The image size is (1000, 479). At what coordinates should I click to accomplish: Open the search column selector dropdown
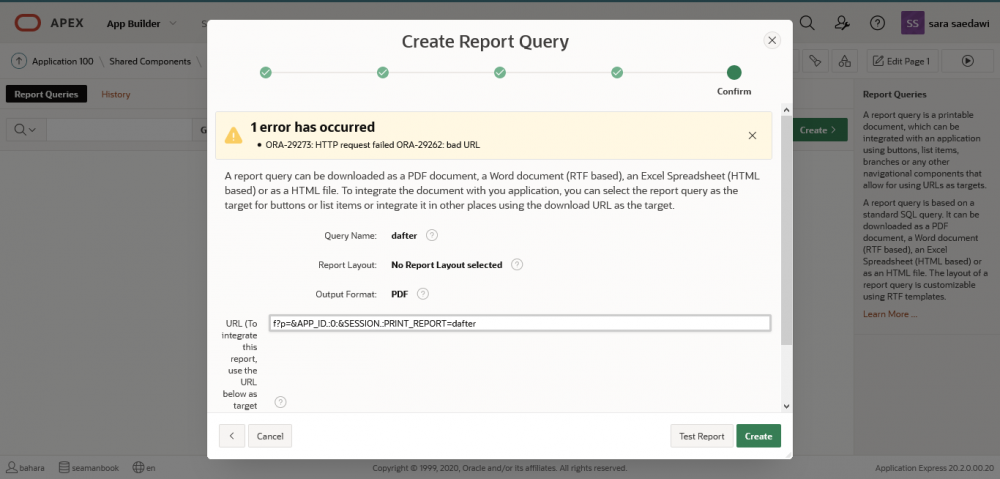tap(26, 129)
